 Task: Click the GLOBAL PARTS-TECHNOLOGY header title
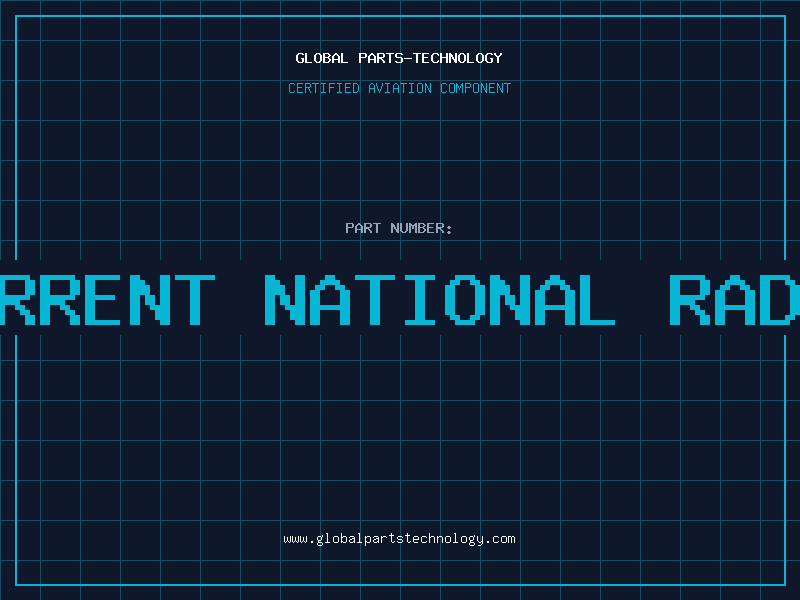point(399,58)
